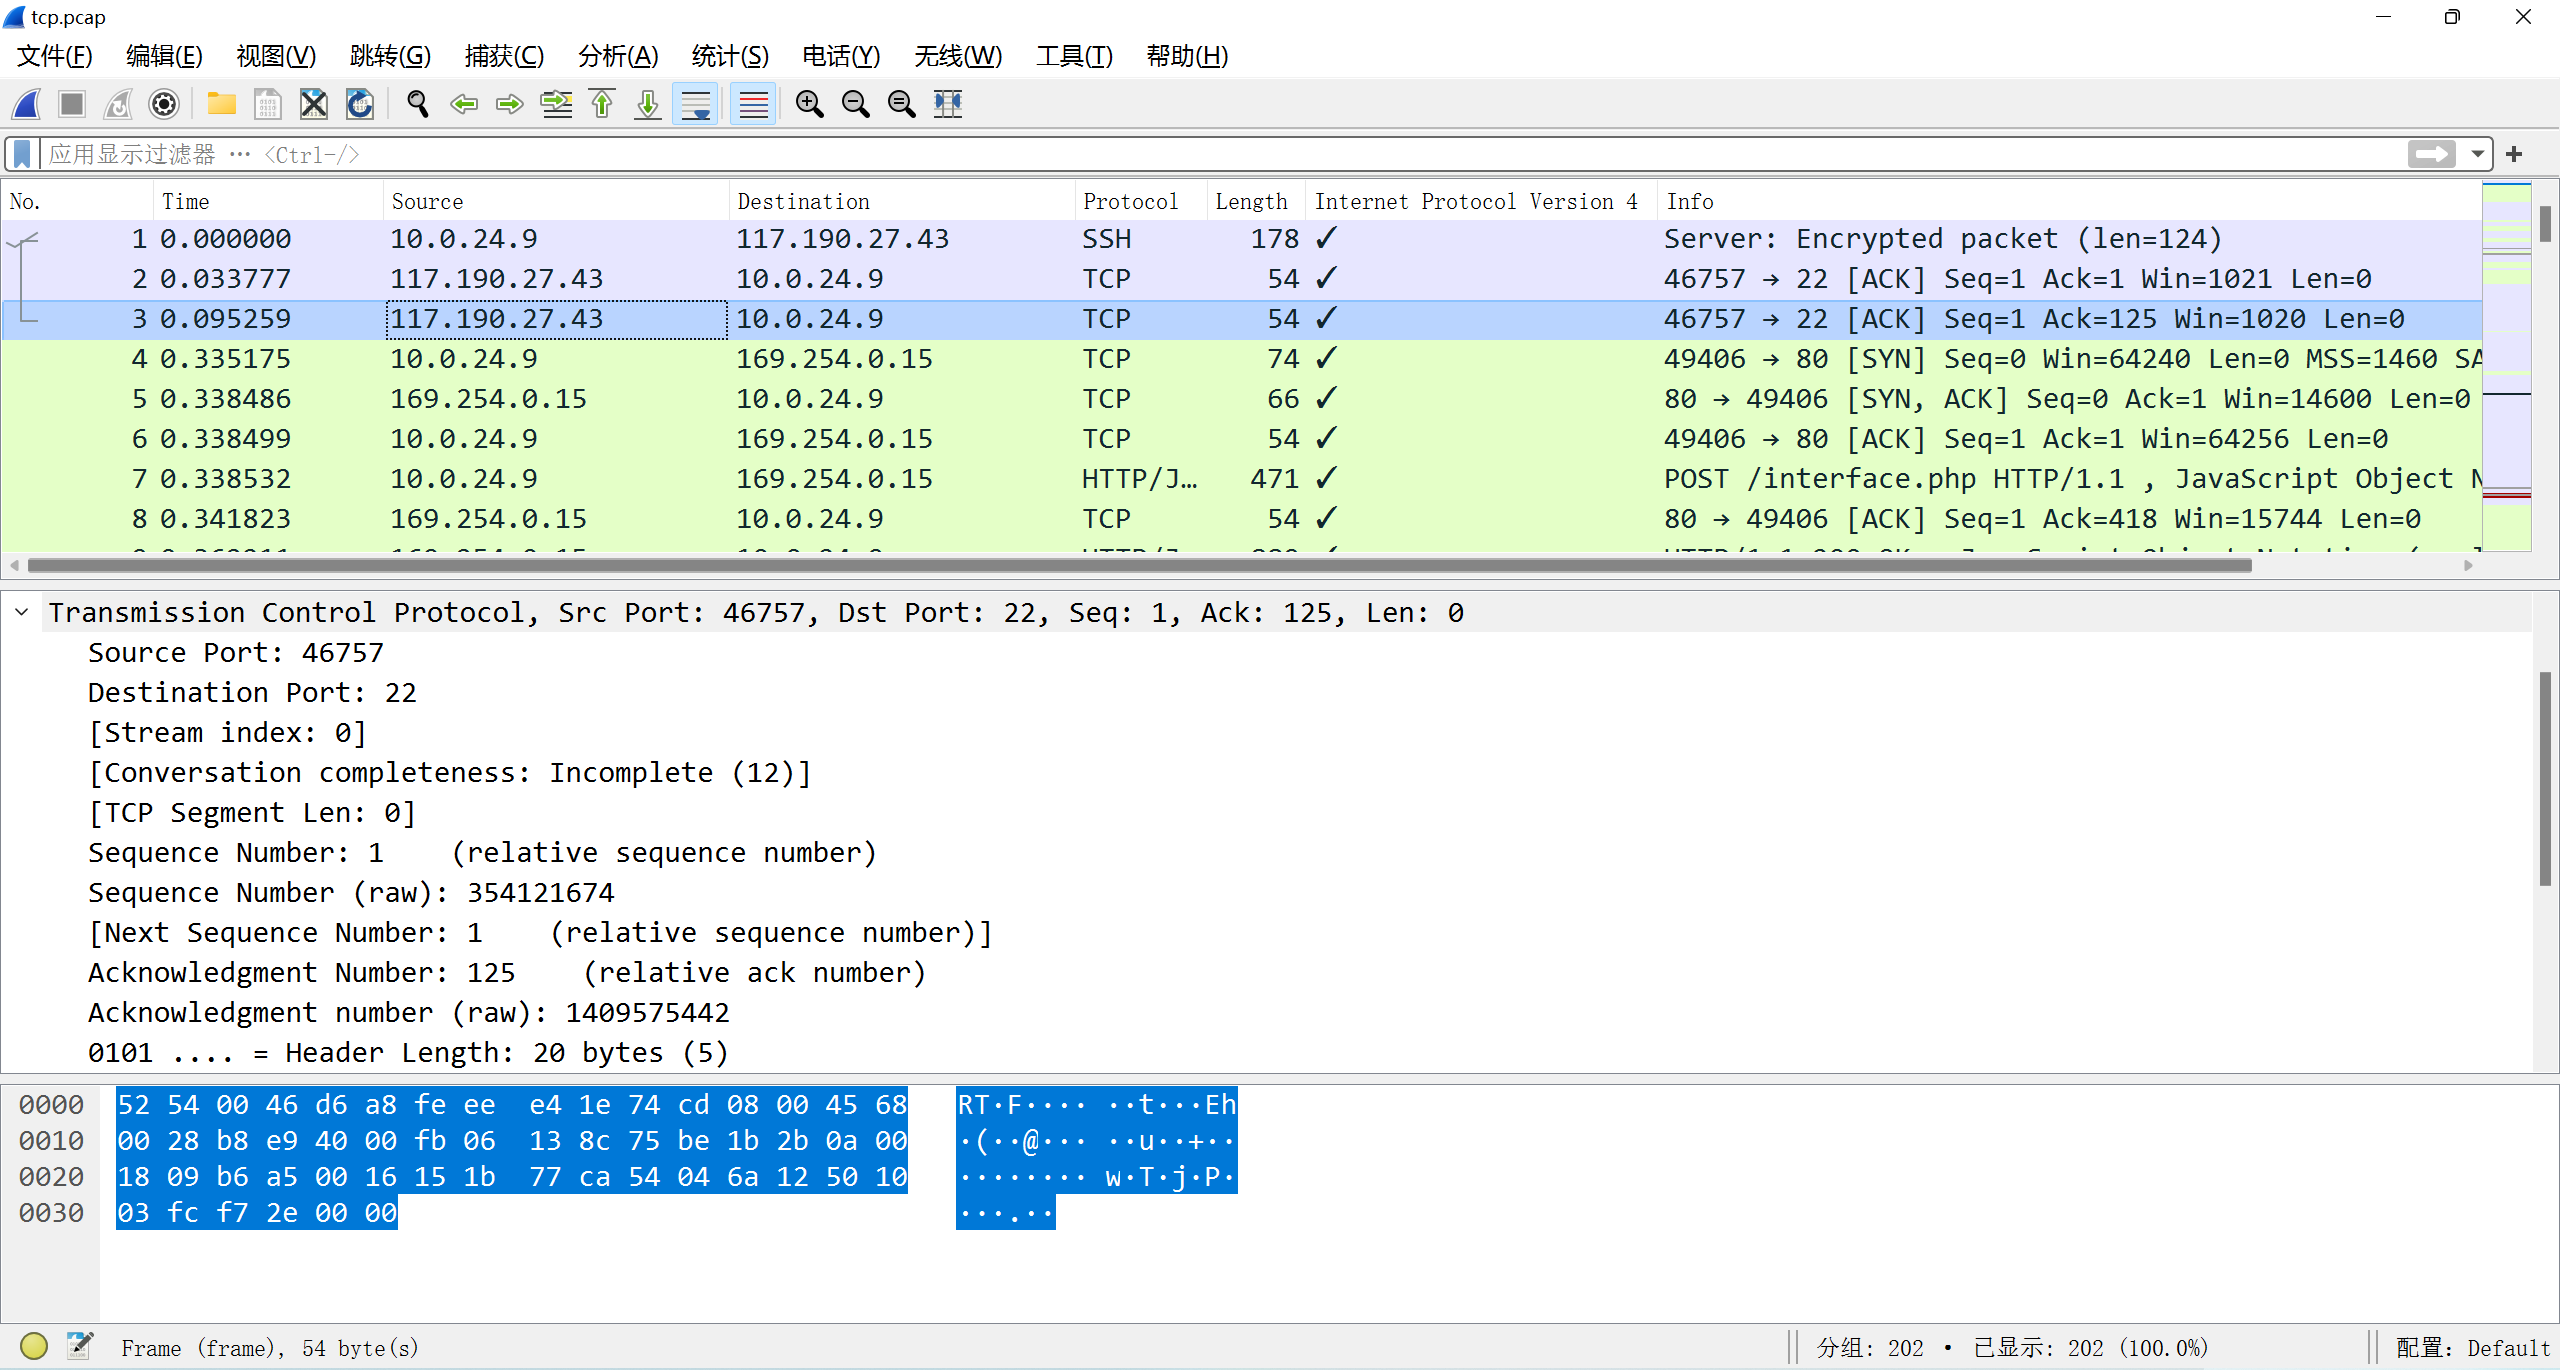Go back in packet history
2560x1370 pixels.
click(x=464, y=104)
